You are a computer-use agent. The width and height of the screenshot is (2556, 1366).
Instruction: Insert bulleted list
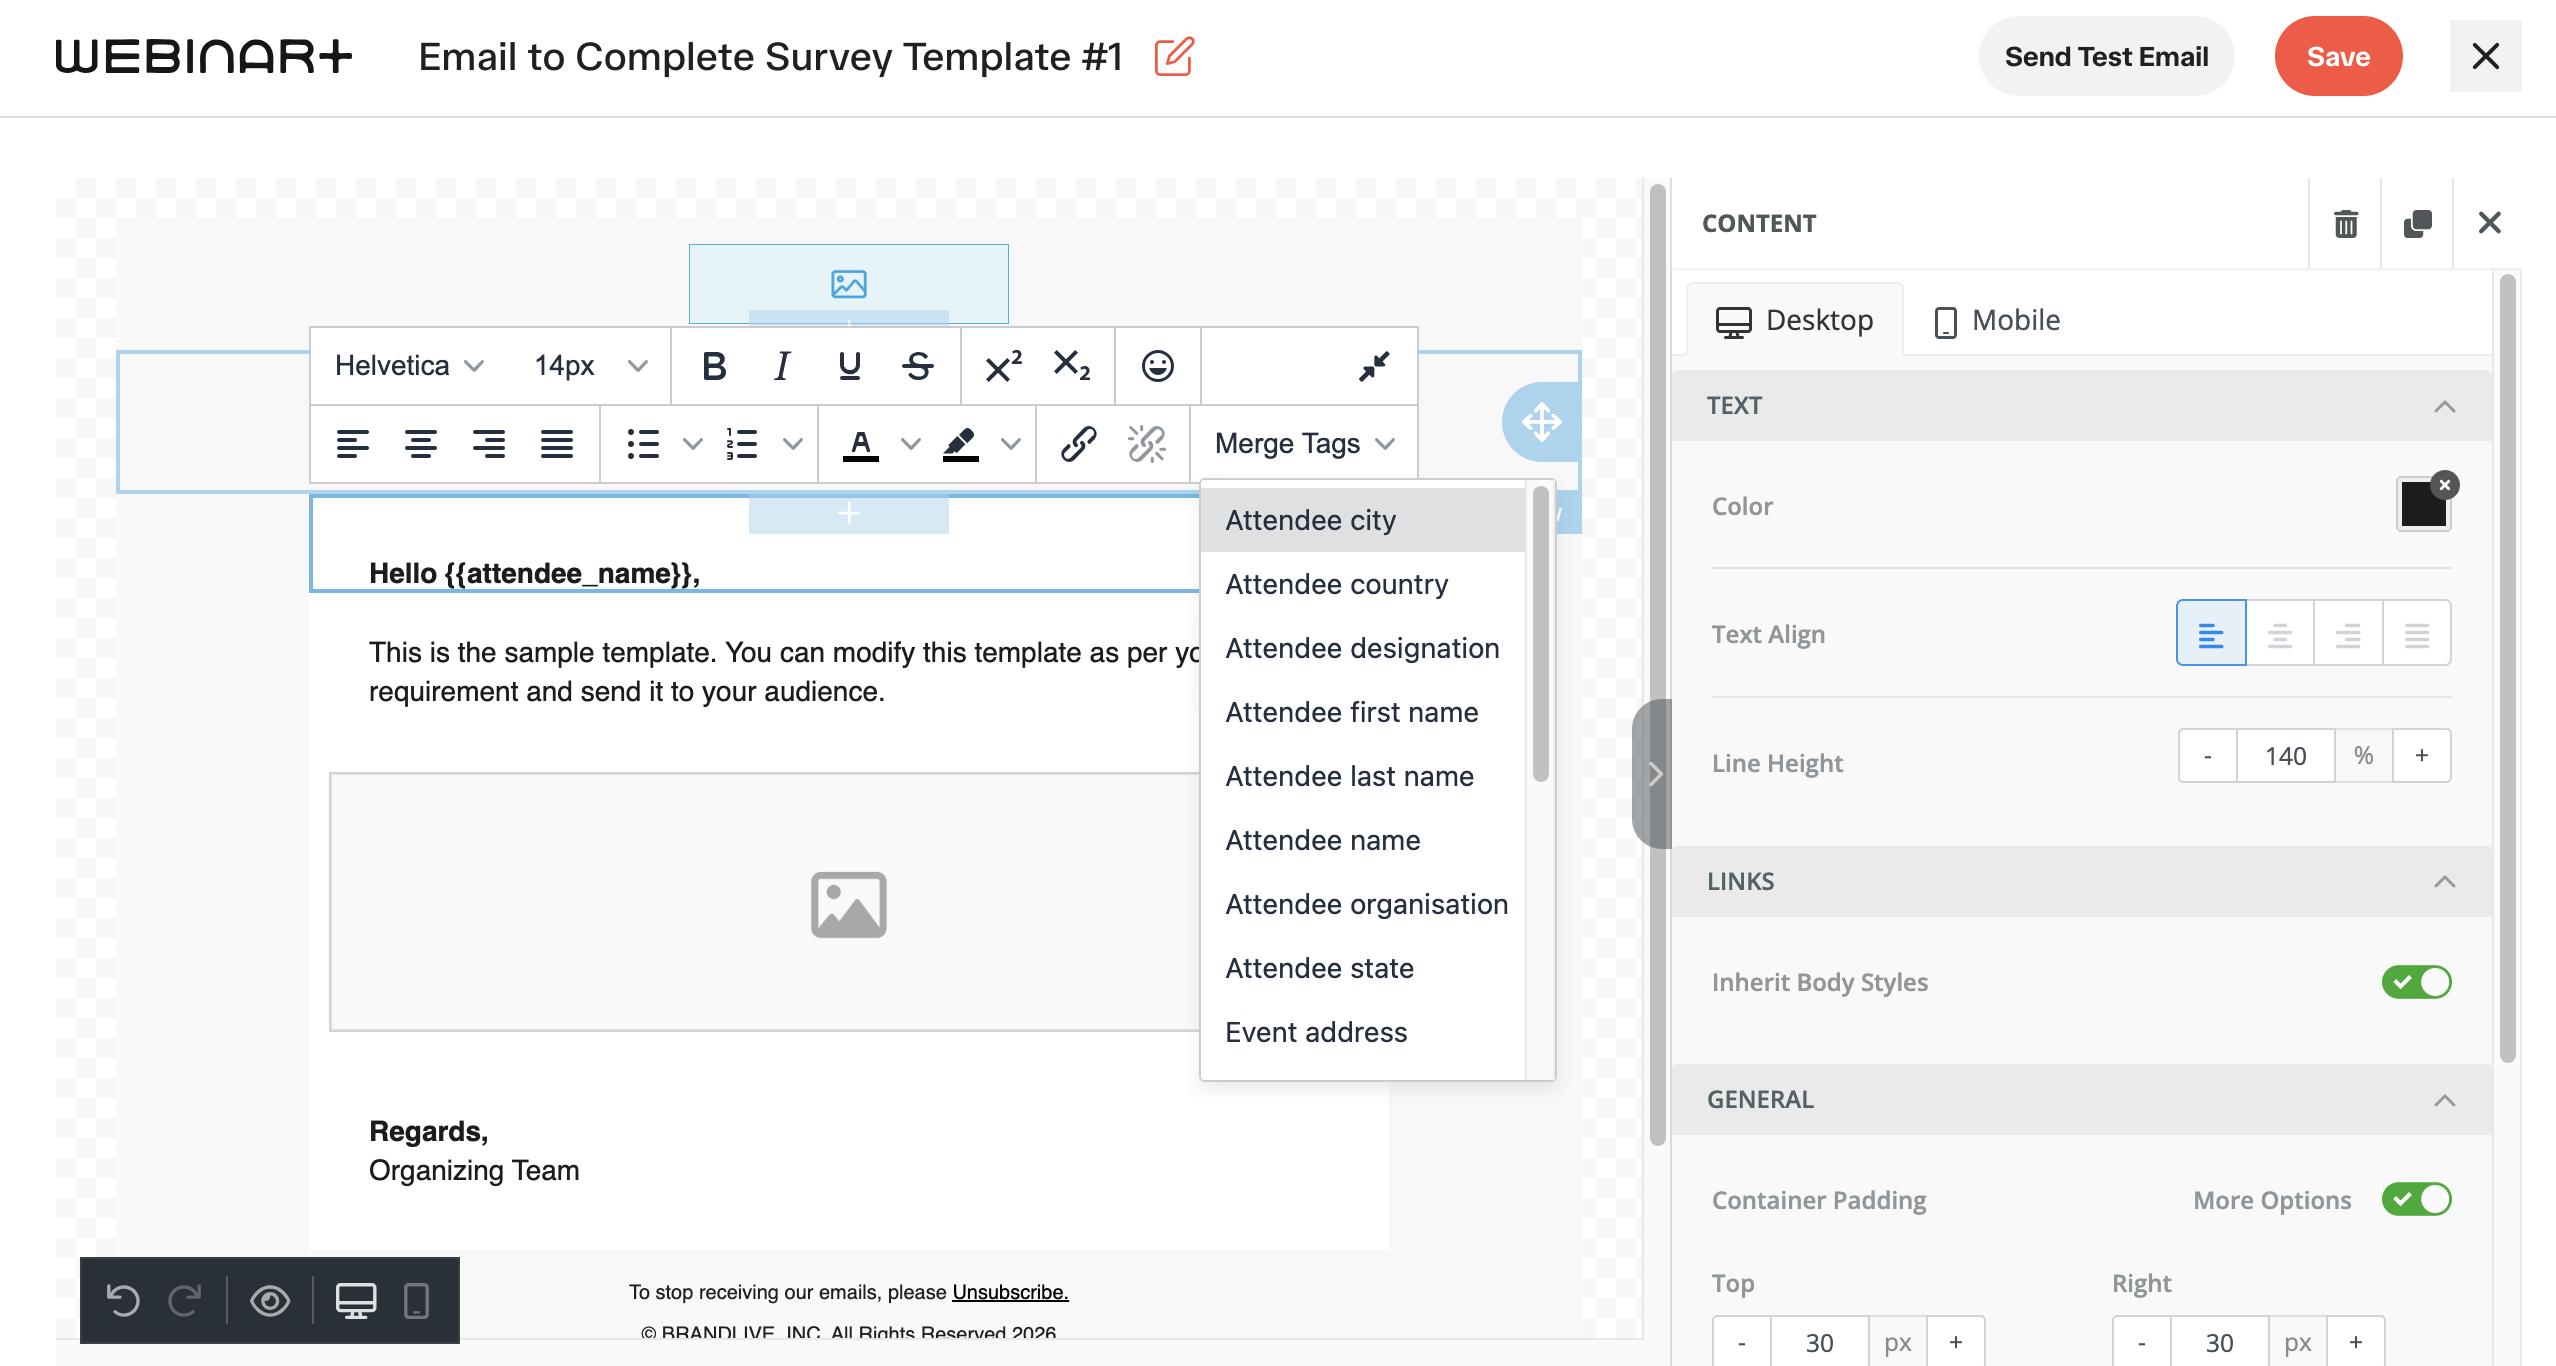coord(642,444)
